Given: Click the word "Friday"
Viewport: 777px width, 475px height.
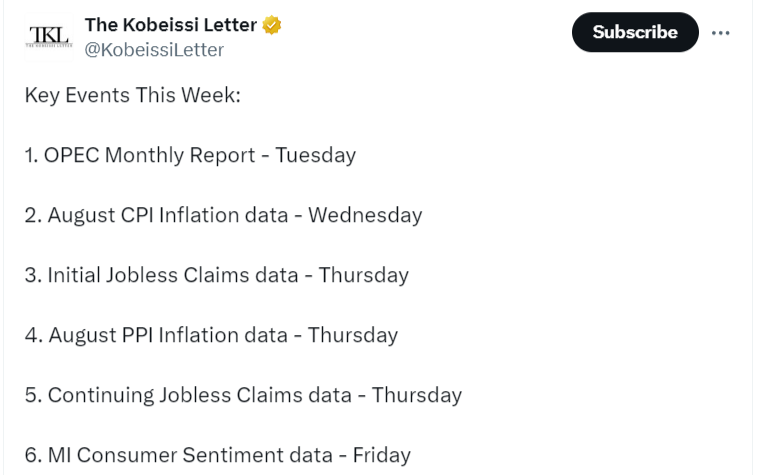Looking at the screenshot, I should (x=381, y=455).
